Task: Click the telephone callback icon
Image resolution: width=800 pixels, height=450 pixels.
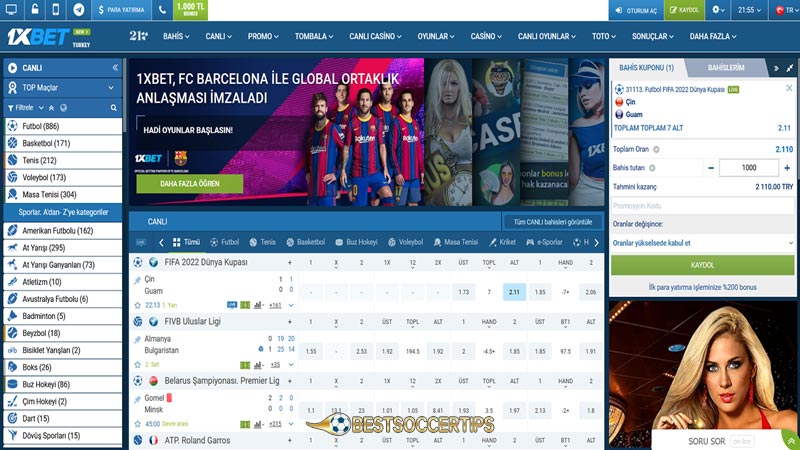Action: (x=162, y=9)
